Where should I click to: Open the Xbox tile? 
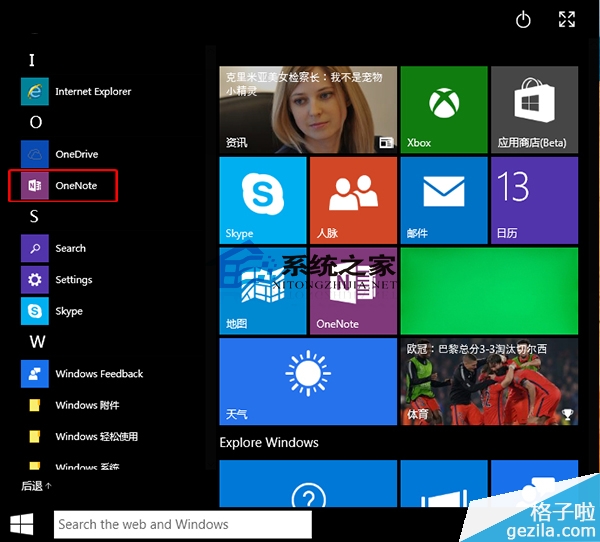(444, 110)
